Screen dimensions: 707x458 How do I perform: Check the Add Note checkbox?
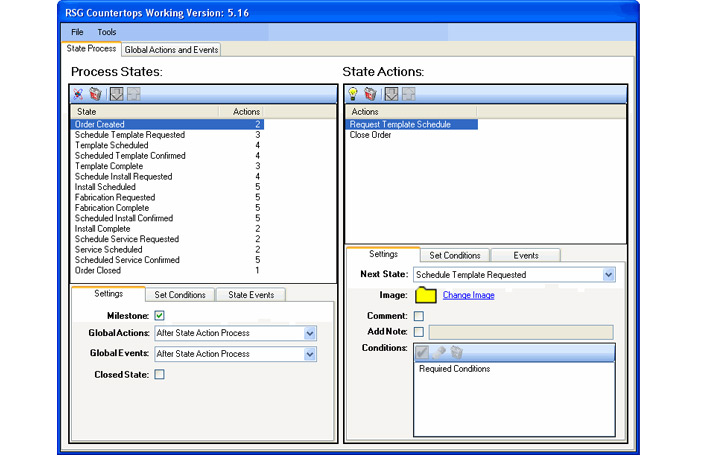pos(419,332)
